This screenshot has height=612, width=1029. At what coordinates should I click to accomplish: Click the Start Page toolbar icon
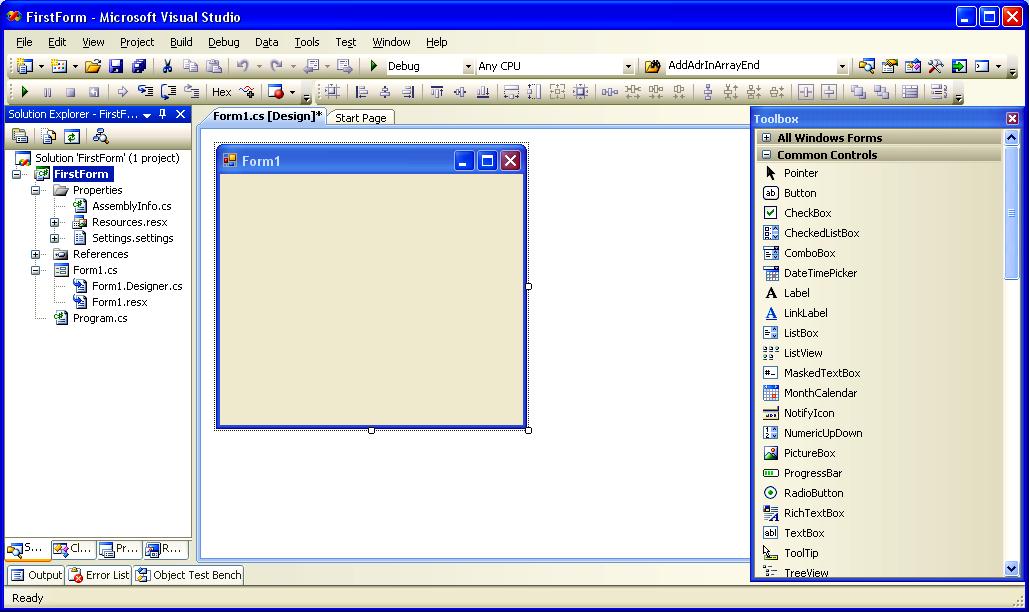[959, 66]
